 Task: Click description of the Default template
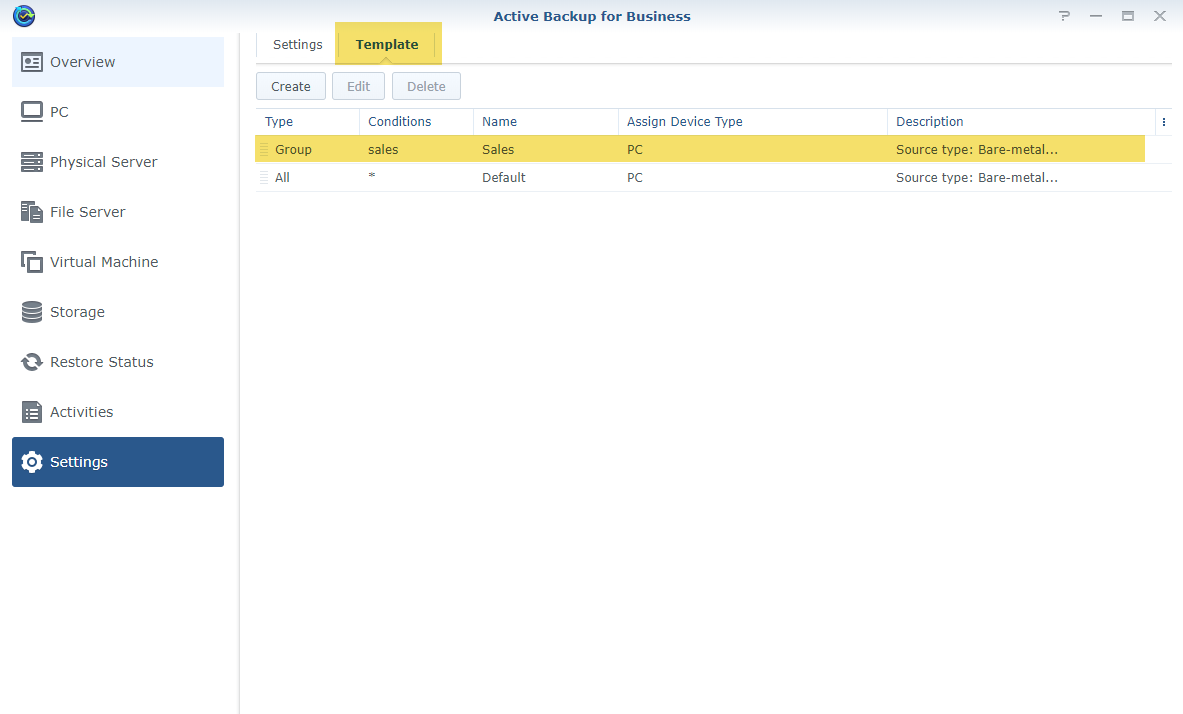977,177
